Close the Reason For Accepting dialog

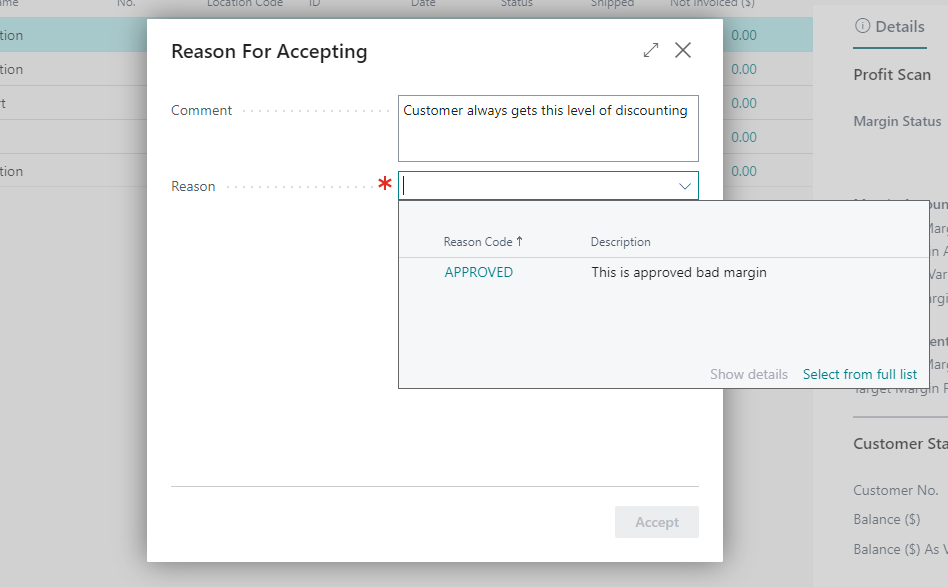pos(683,50)
